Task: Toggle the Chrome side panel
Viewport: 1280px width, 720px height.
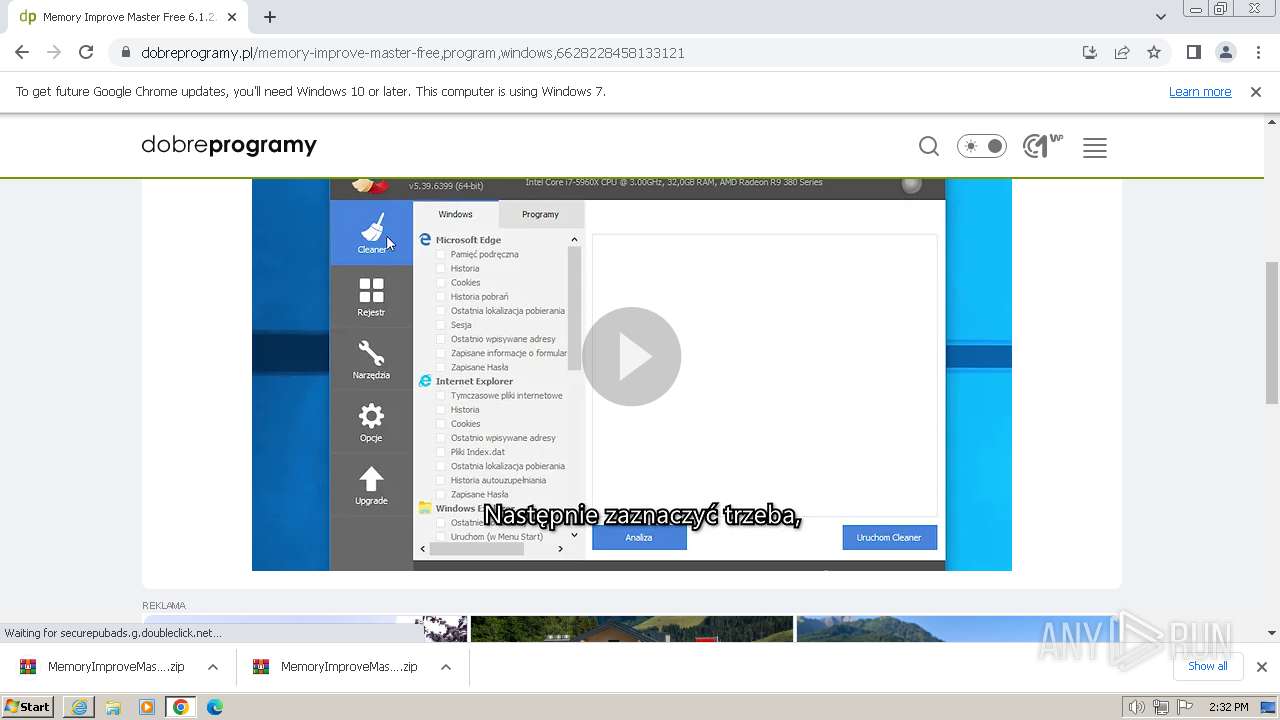Action: 1193,53
